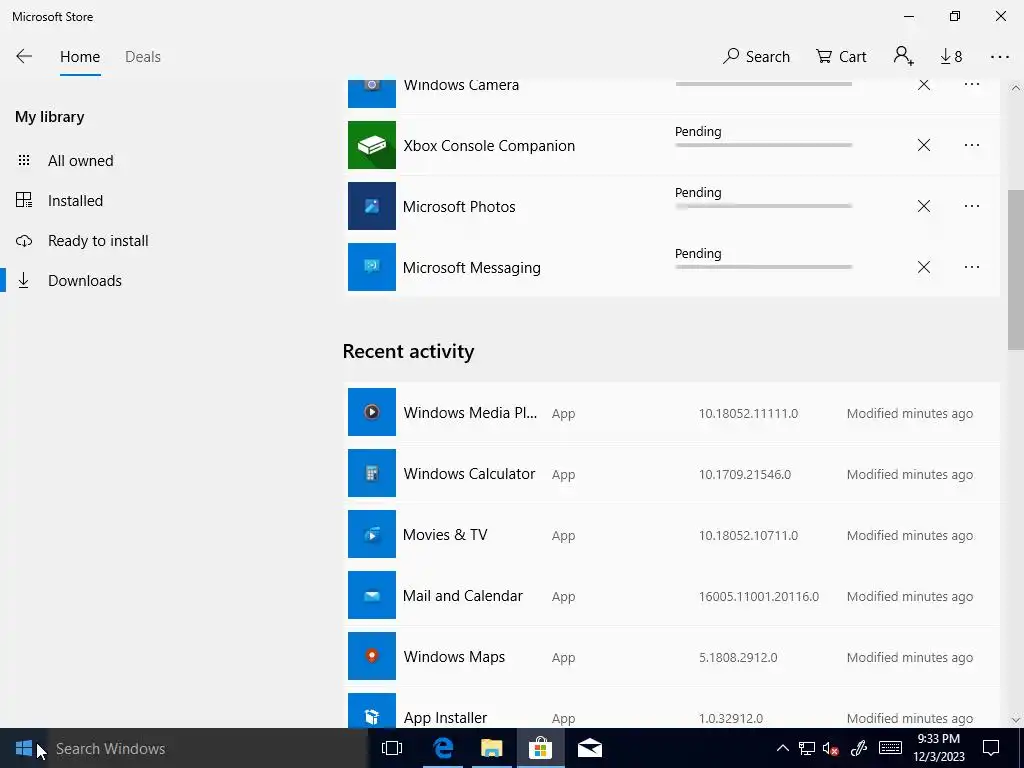This screenshot has height=768, width=1024.
Task: Click the Movies & TV name text
Action: click(x=445, y=535)
